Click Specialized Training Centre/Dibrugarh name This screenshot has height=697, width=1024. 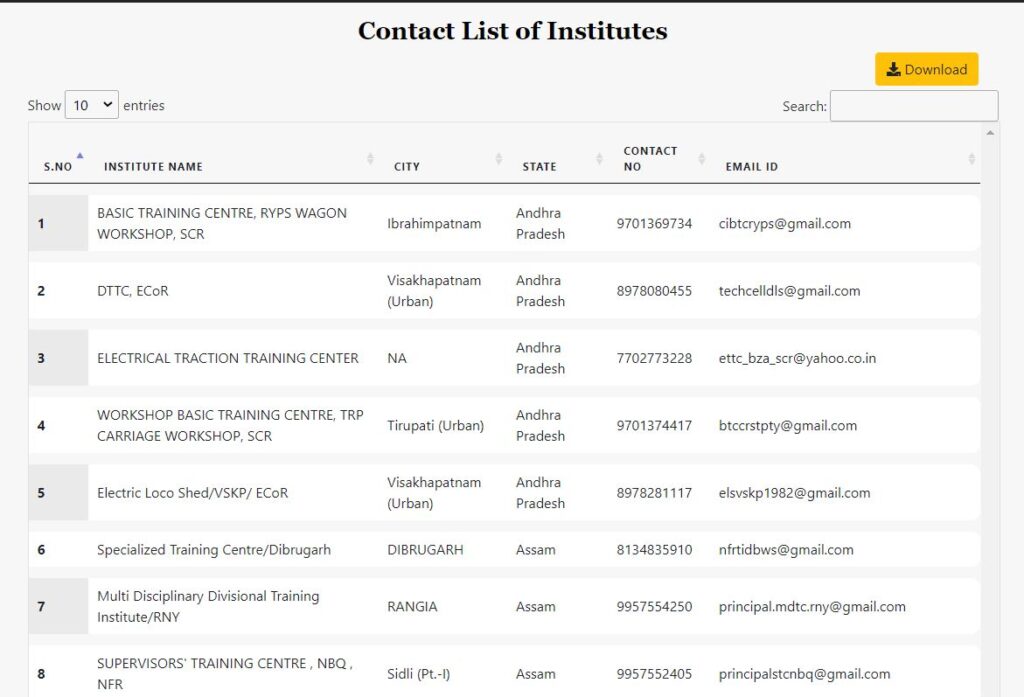coord(214,549)
